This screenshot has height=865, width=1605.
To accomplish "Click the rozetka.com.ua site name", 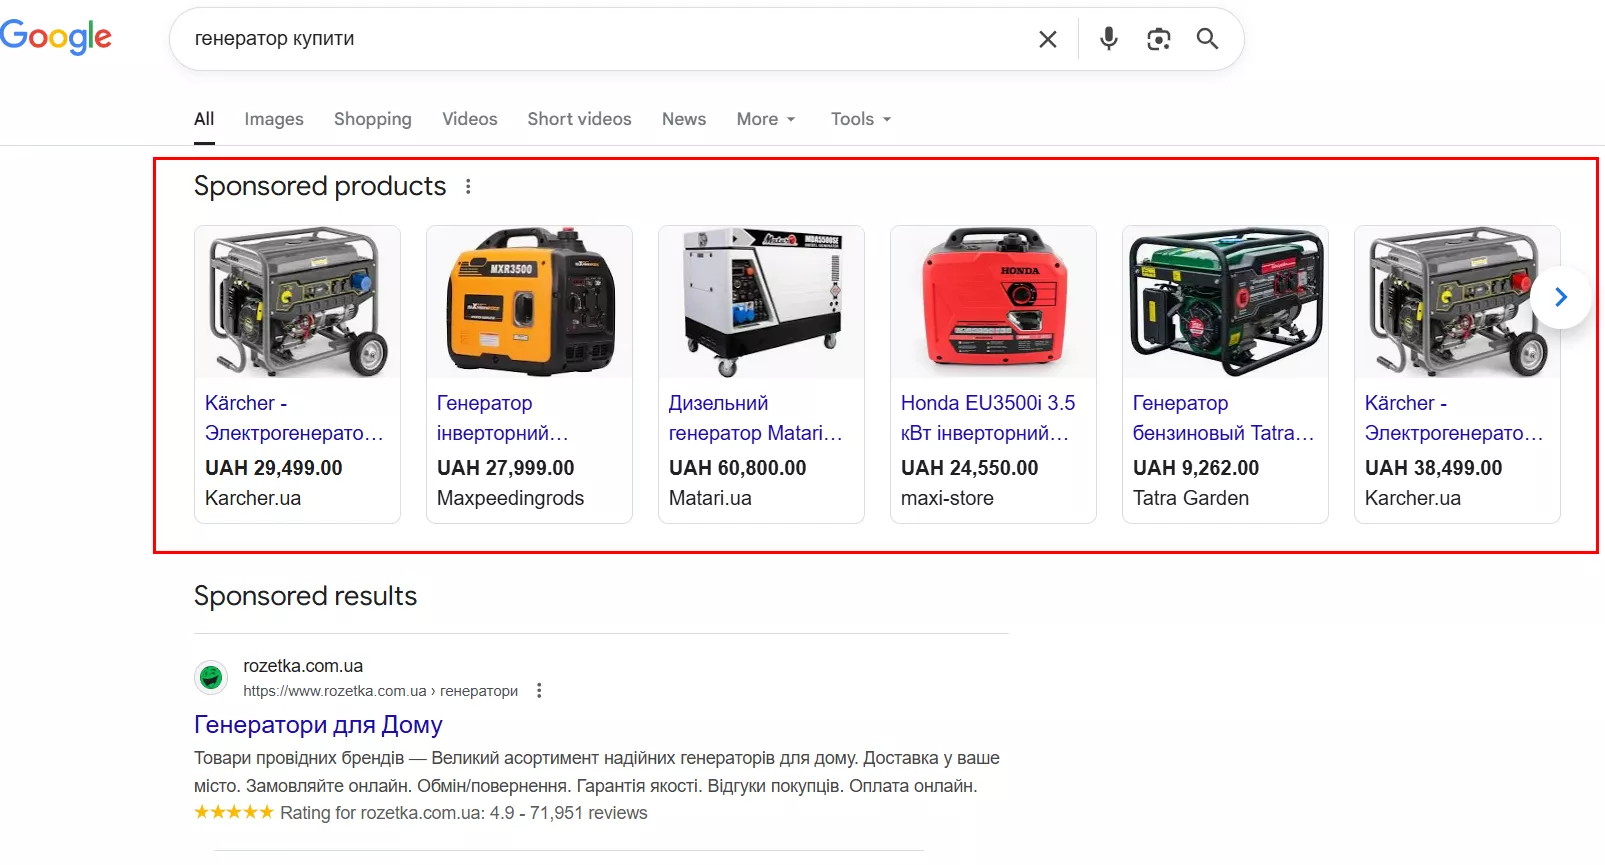I will coord(303,666).
